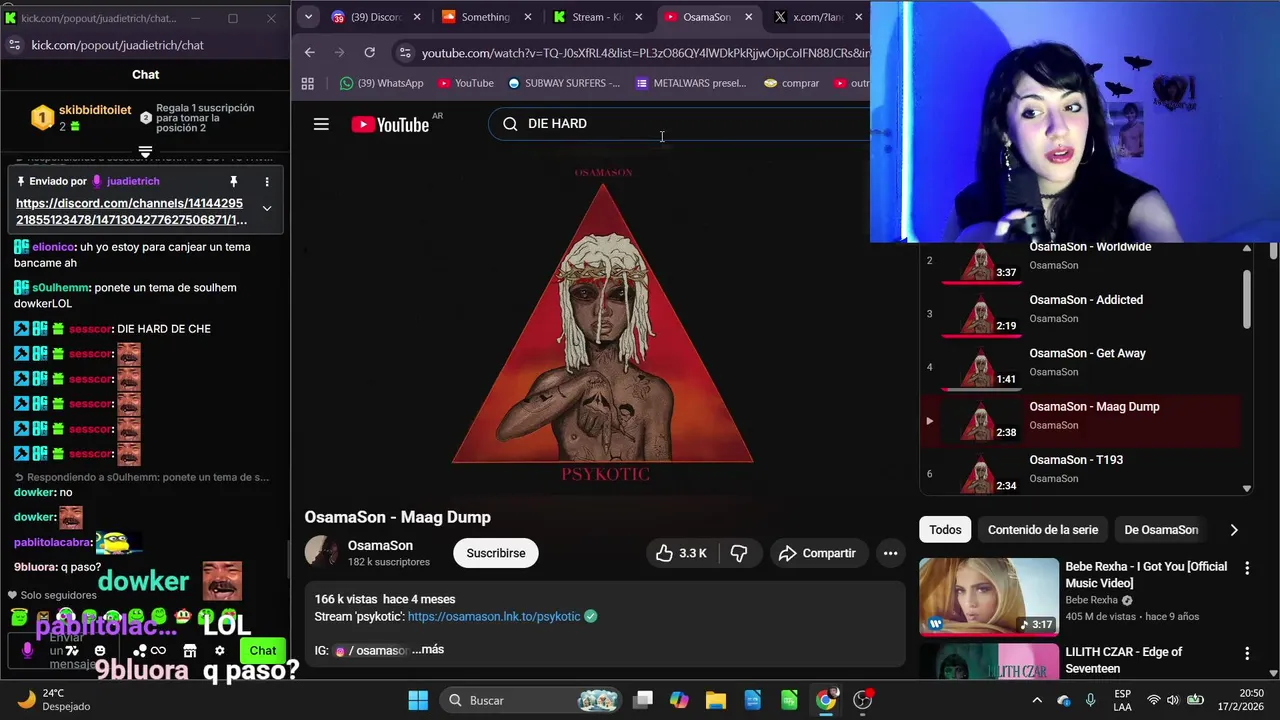Go to the YouTube home logo

coord(390,124)
